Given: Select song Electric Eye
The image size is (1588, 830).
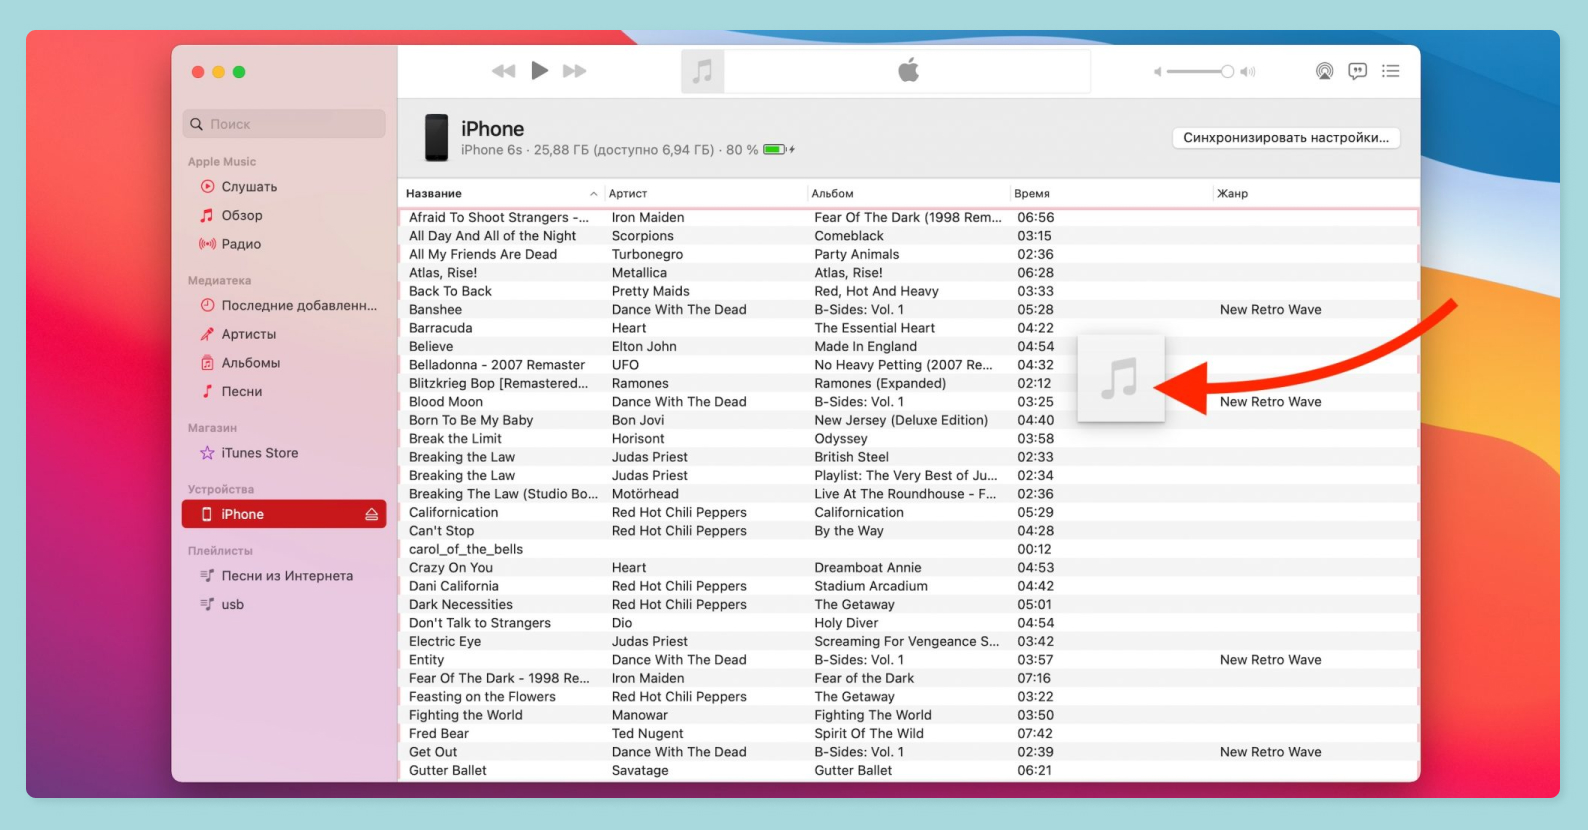Looking at the screenshot, I should [x=445, y=642].
